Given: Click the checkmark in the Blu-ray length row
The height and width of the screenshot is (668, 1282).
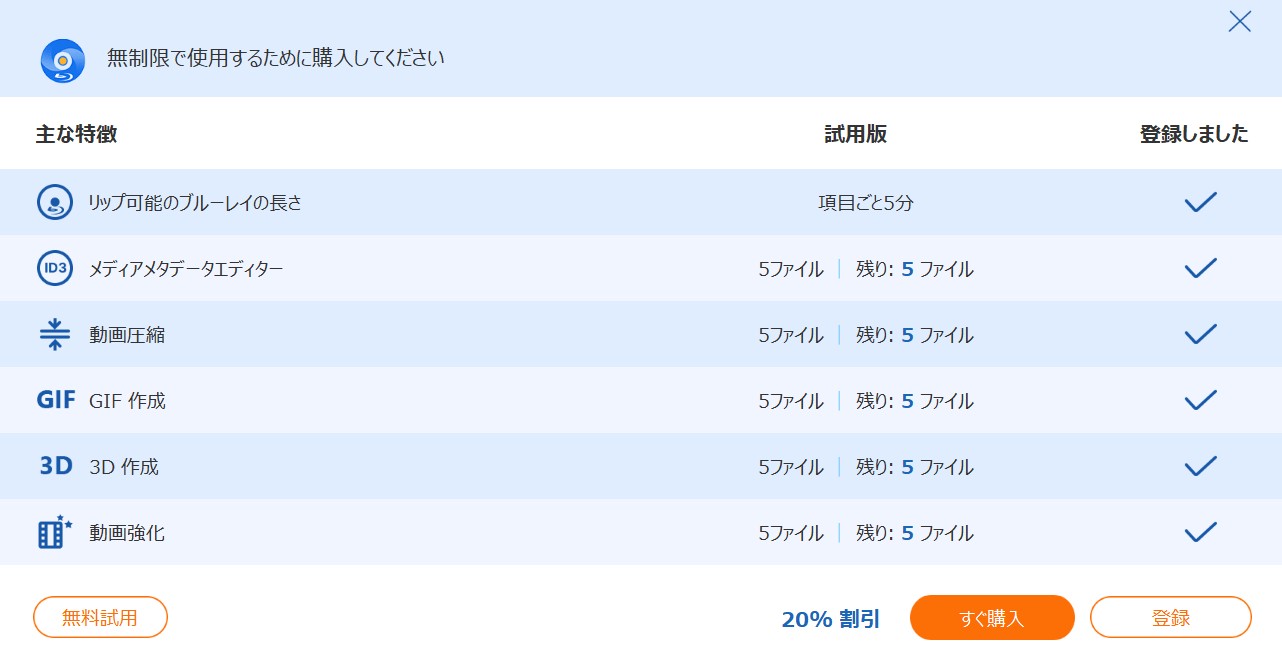Looking at the screenshot, I should tap(1200, 202).
